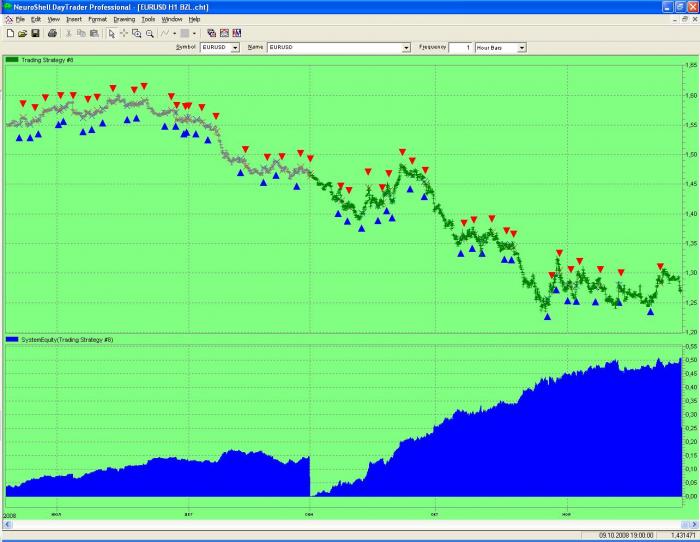Expand the Symbol dropdown
Screen dimensions: 700x542
pos(235,47)
